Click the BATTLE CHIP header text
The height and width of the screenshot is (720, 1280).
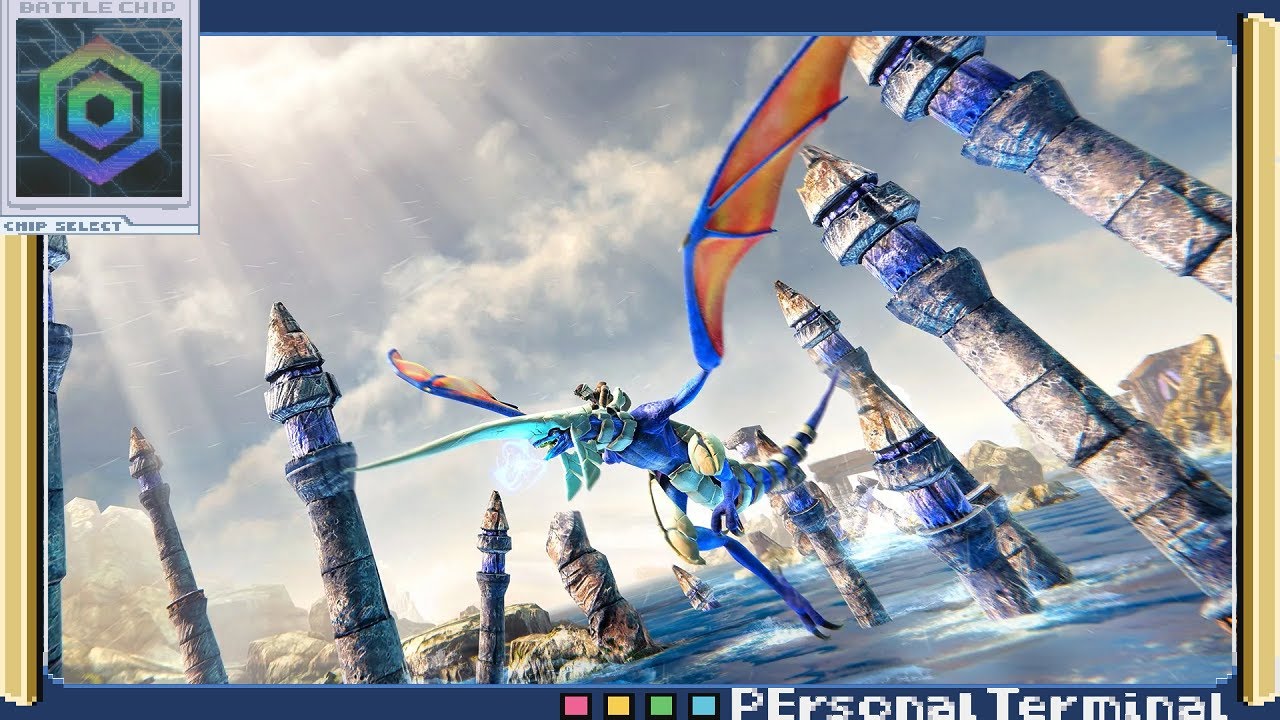[96, 7]
